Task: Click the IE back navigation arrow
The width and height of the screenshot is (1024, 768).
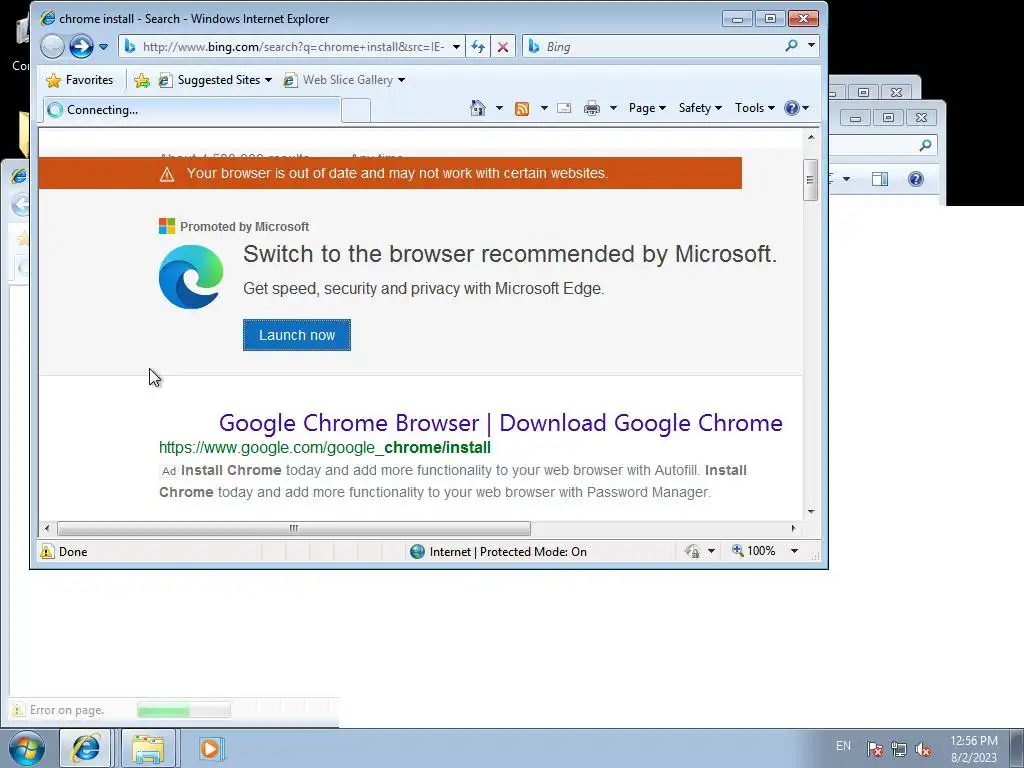Action: tap(52, 46)
